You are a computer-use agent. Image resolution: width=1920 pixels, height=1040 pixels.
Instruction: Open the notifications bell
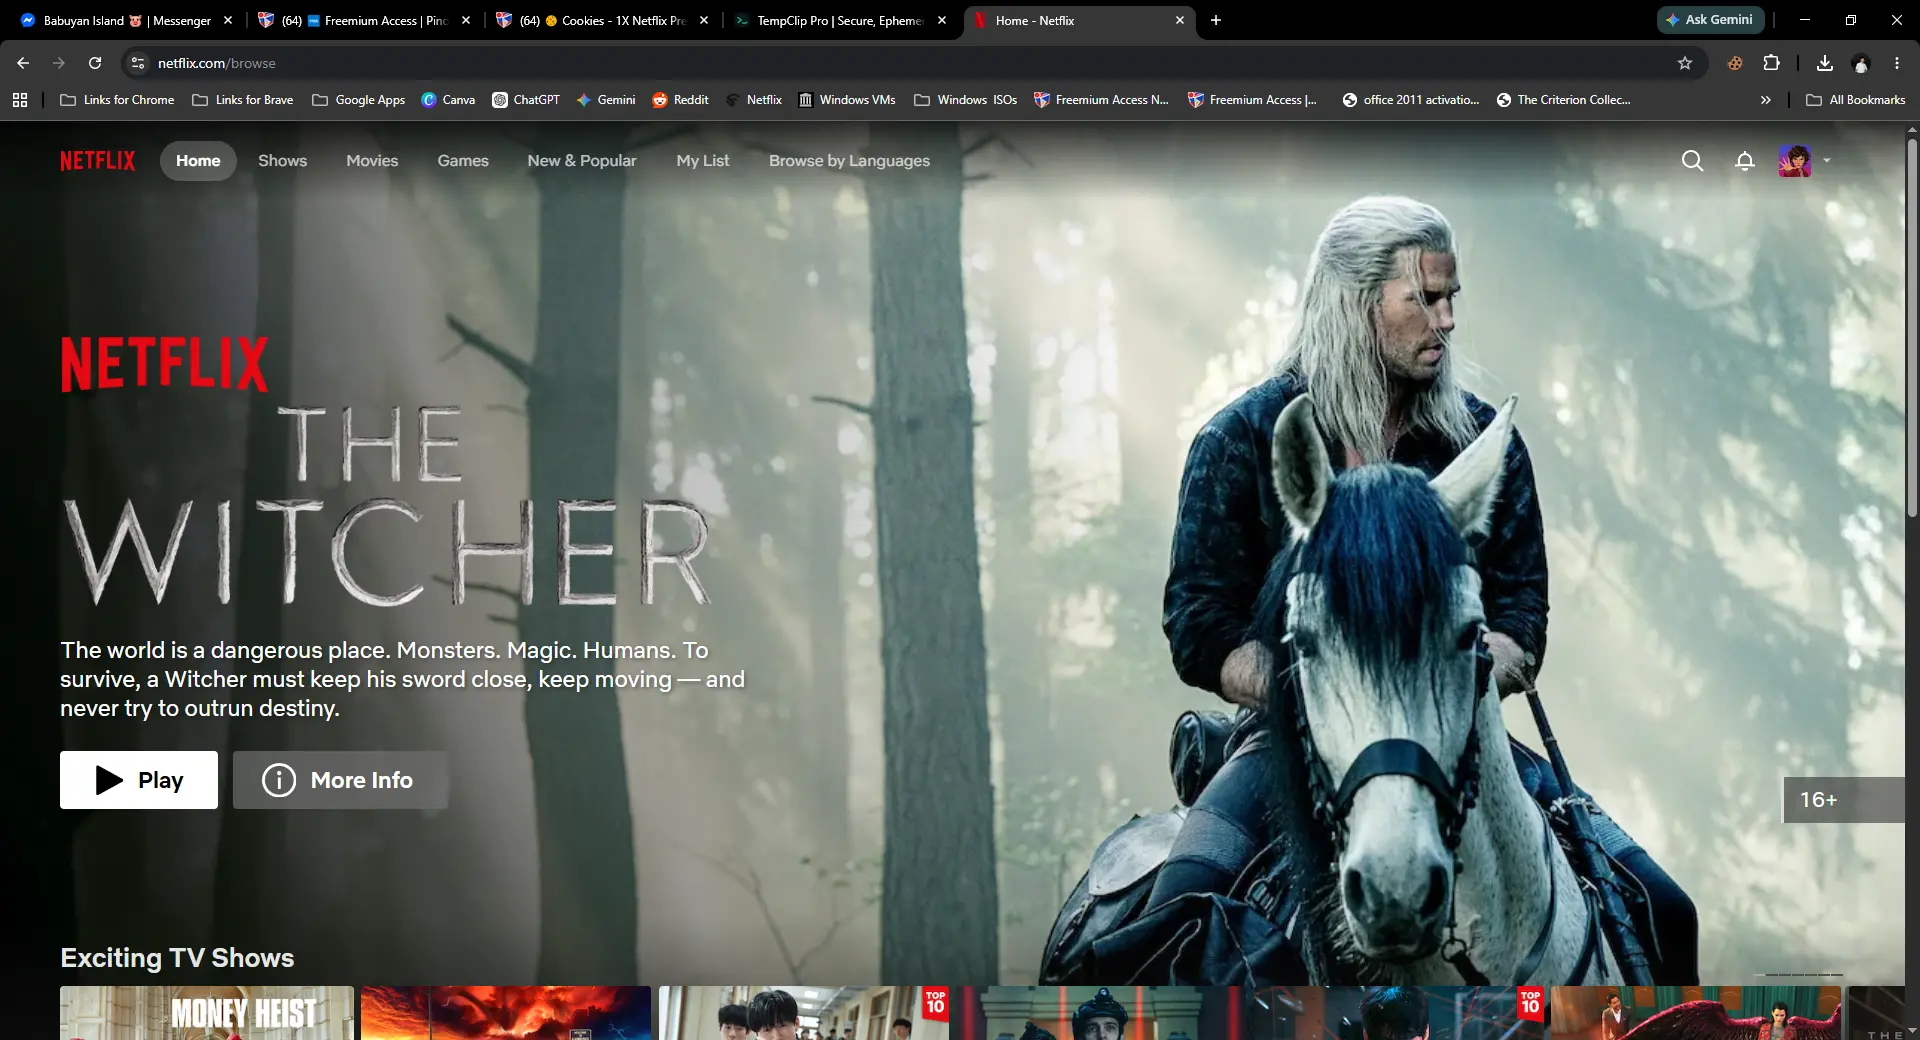1745,161
